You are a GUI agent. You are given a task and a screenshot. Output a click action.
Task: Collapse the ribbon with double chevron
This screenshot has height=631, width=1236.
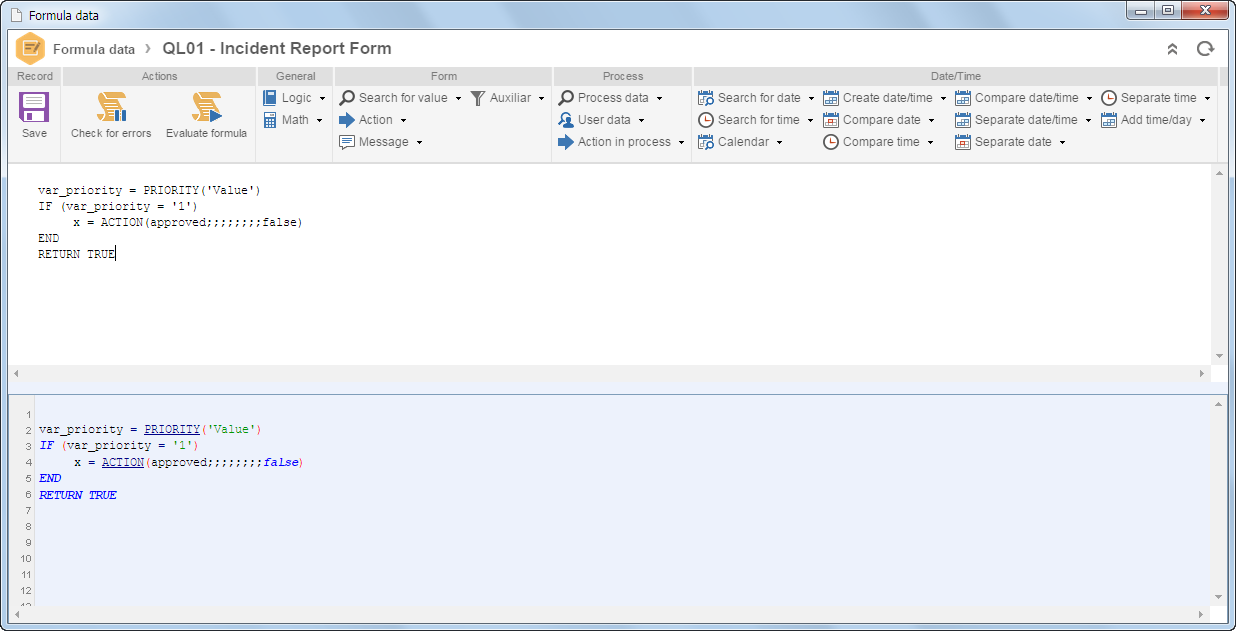coord(1173,49)
